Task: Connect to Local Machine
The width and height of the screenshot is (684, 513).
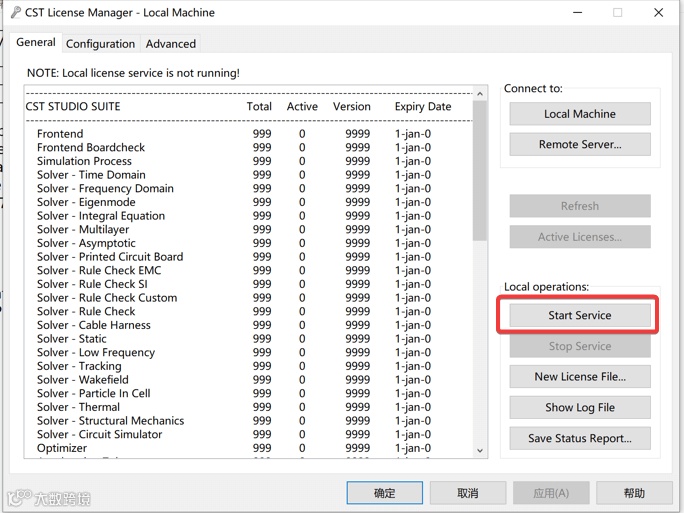Action: click(580, 114)
